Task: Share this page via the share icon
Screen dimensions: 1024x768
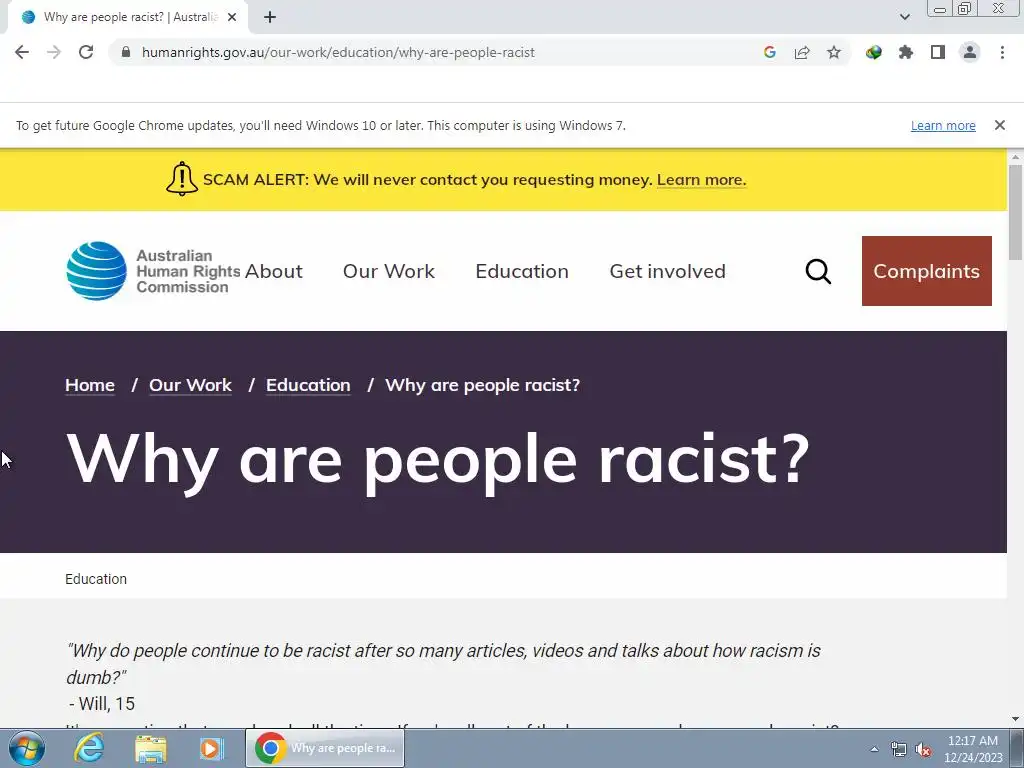Action: 802,52
